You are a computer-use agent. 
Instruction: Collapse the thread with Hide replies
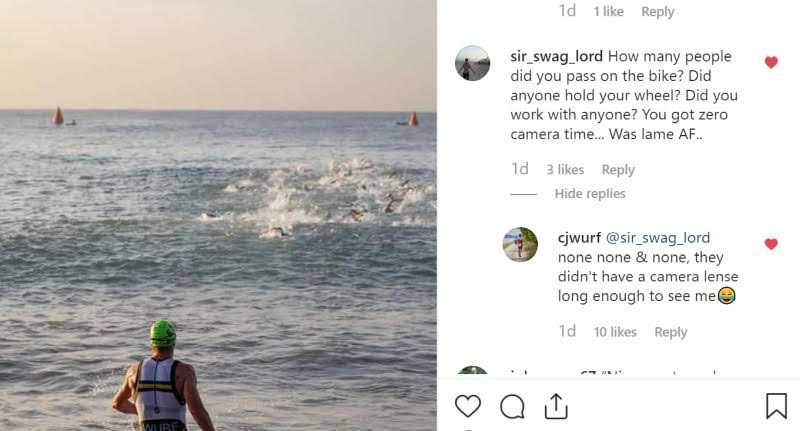590,193
